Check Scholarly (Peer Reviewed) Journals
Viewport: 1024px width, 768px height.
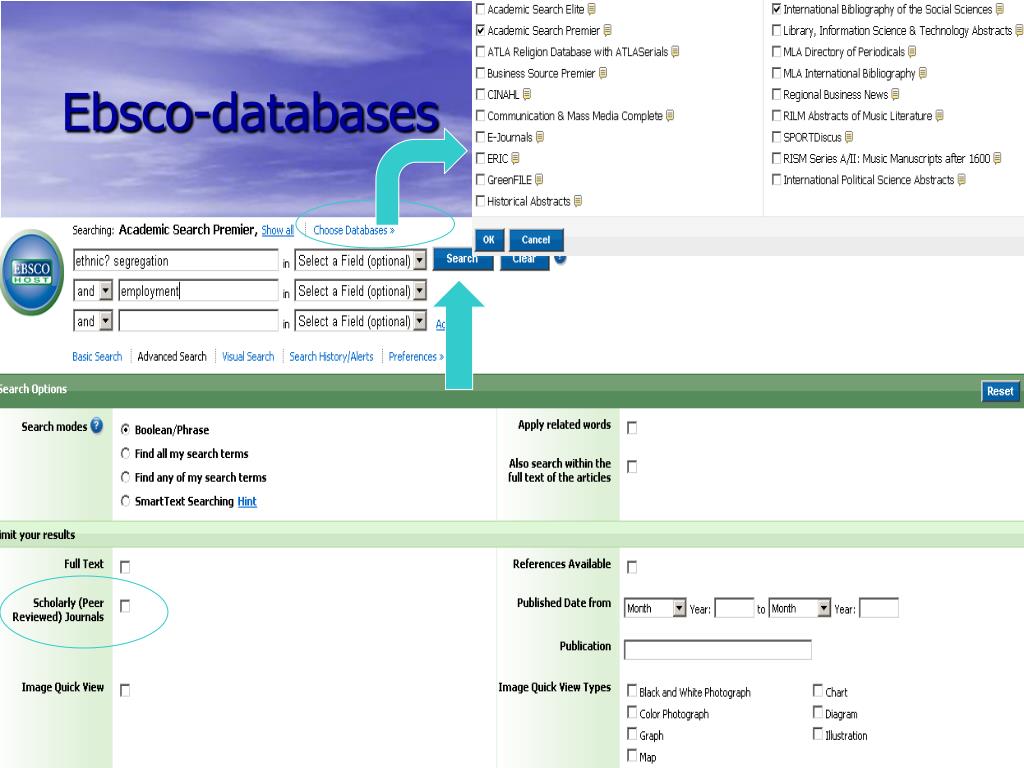[125, 606]
